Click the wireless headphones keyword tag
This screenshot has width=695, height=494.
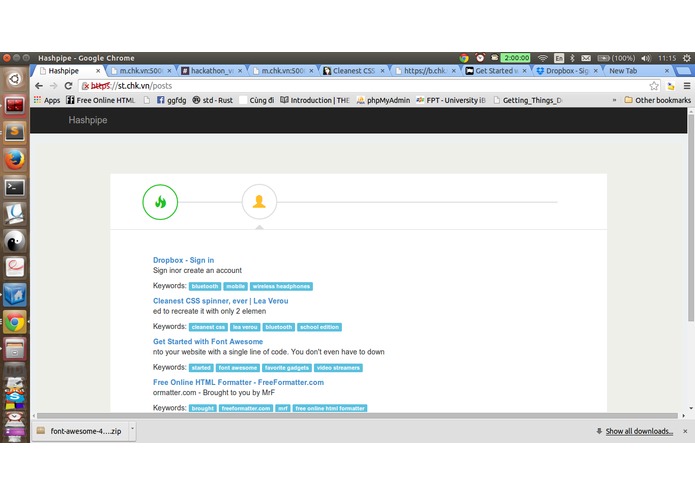281,287
